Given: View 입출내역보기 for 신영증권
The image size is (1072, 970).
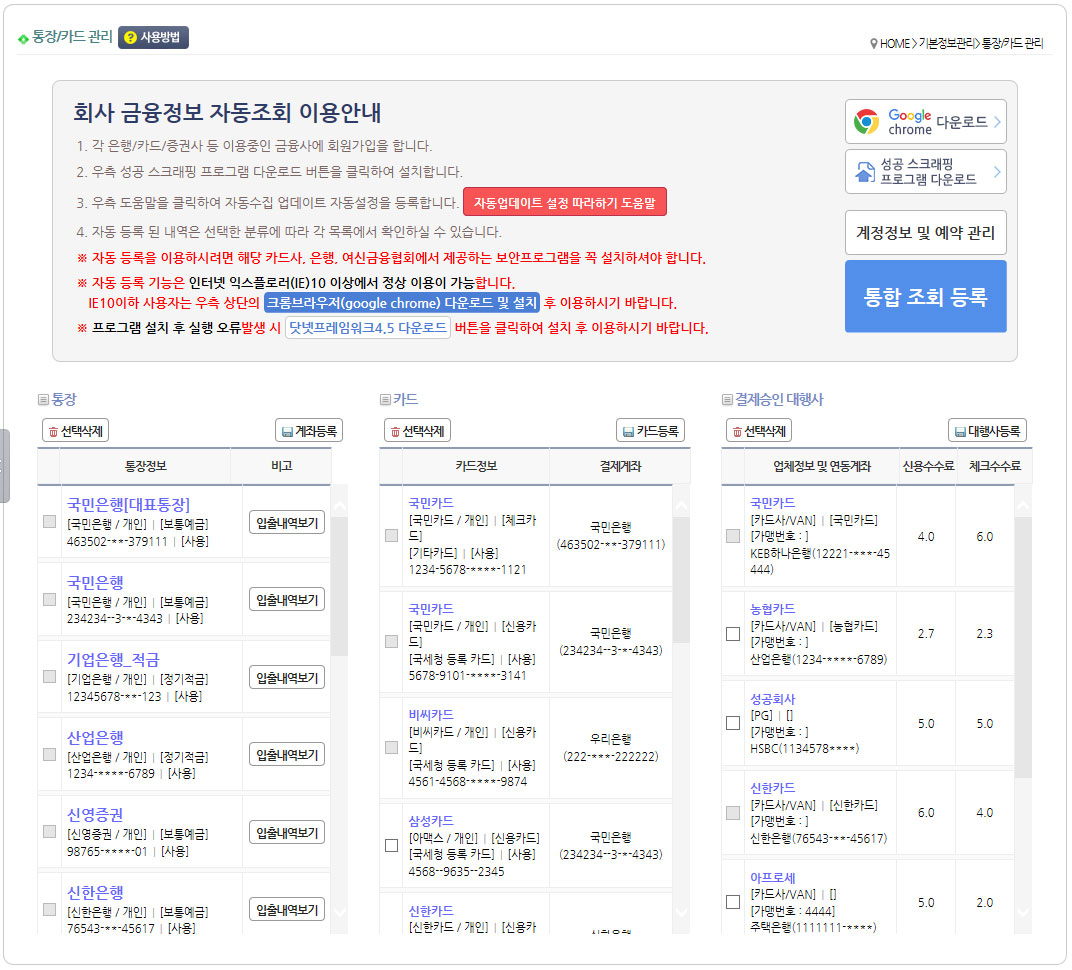Looking at the screenshot, I should [x=287, y=833].
